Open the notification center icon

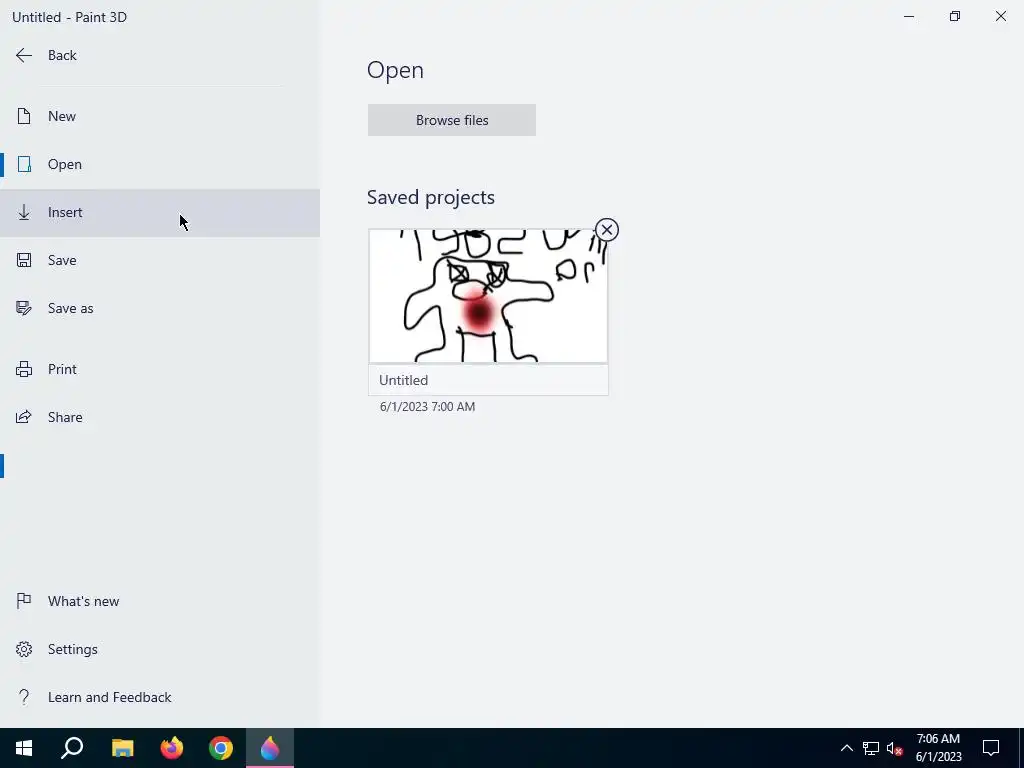tap(991, 748)
